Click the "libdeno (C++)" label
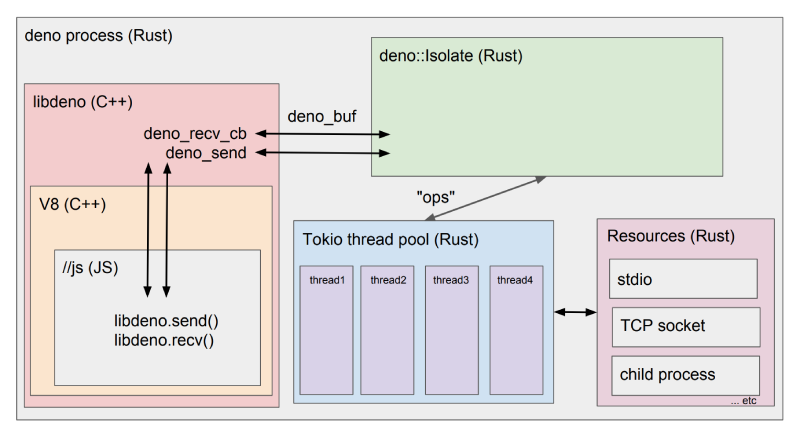 click(83, 102)
